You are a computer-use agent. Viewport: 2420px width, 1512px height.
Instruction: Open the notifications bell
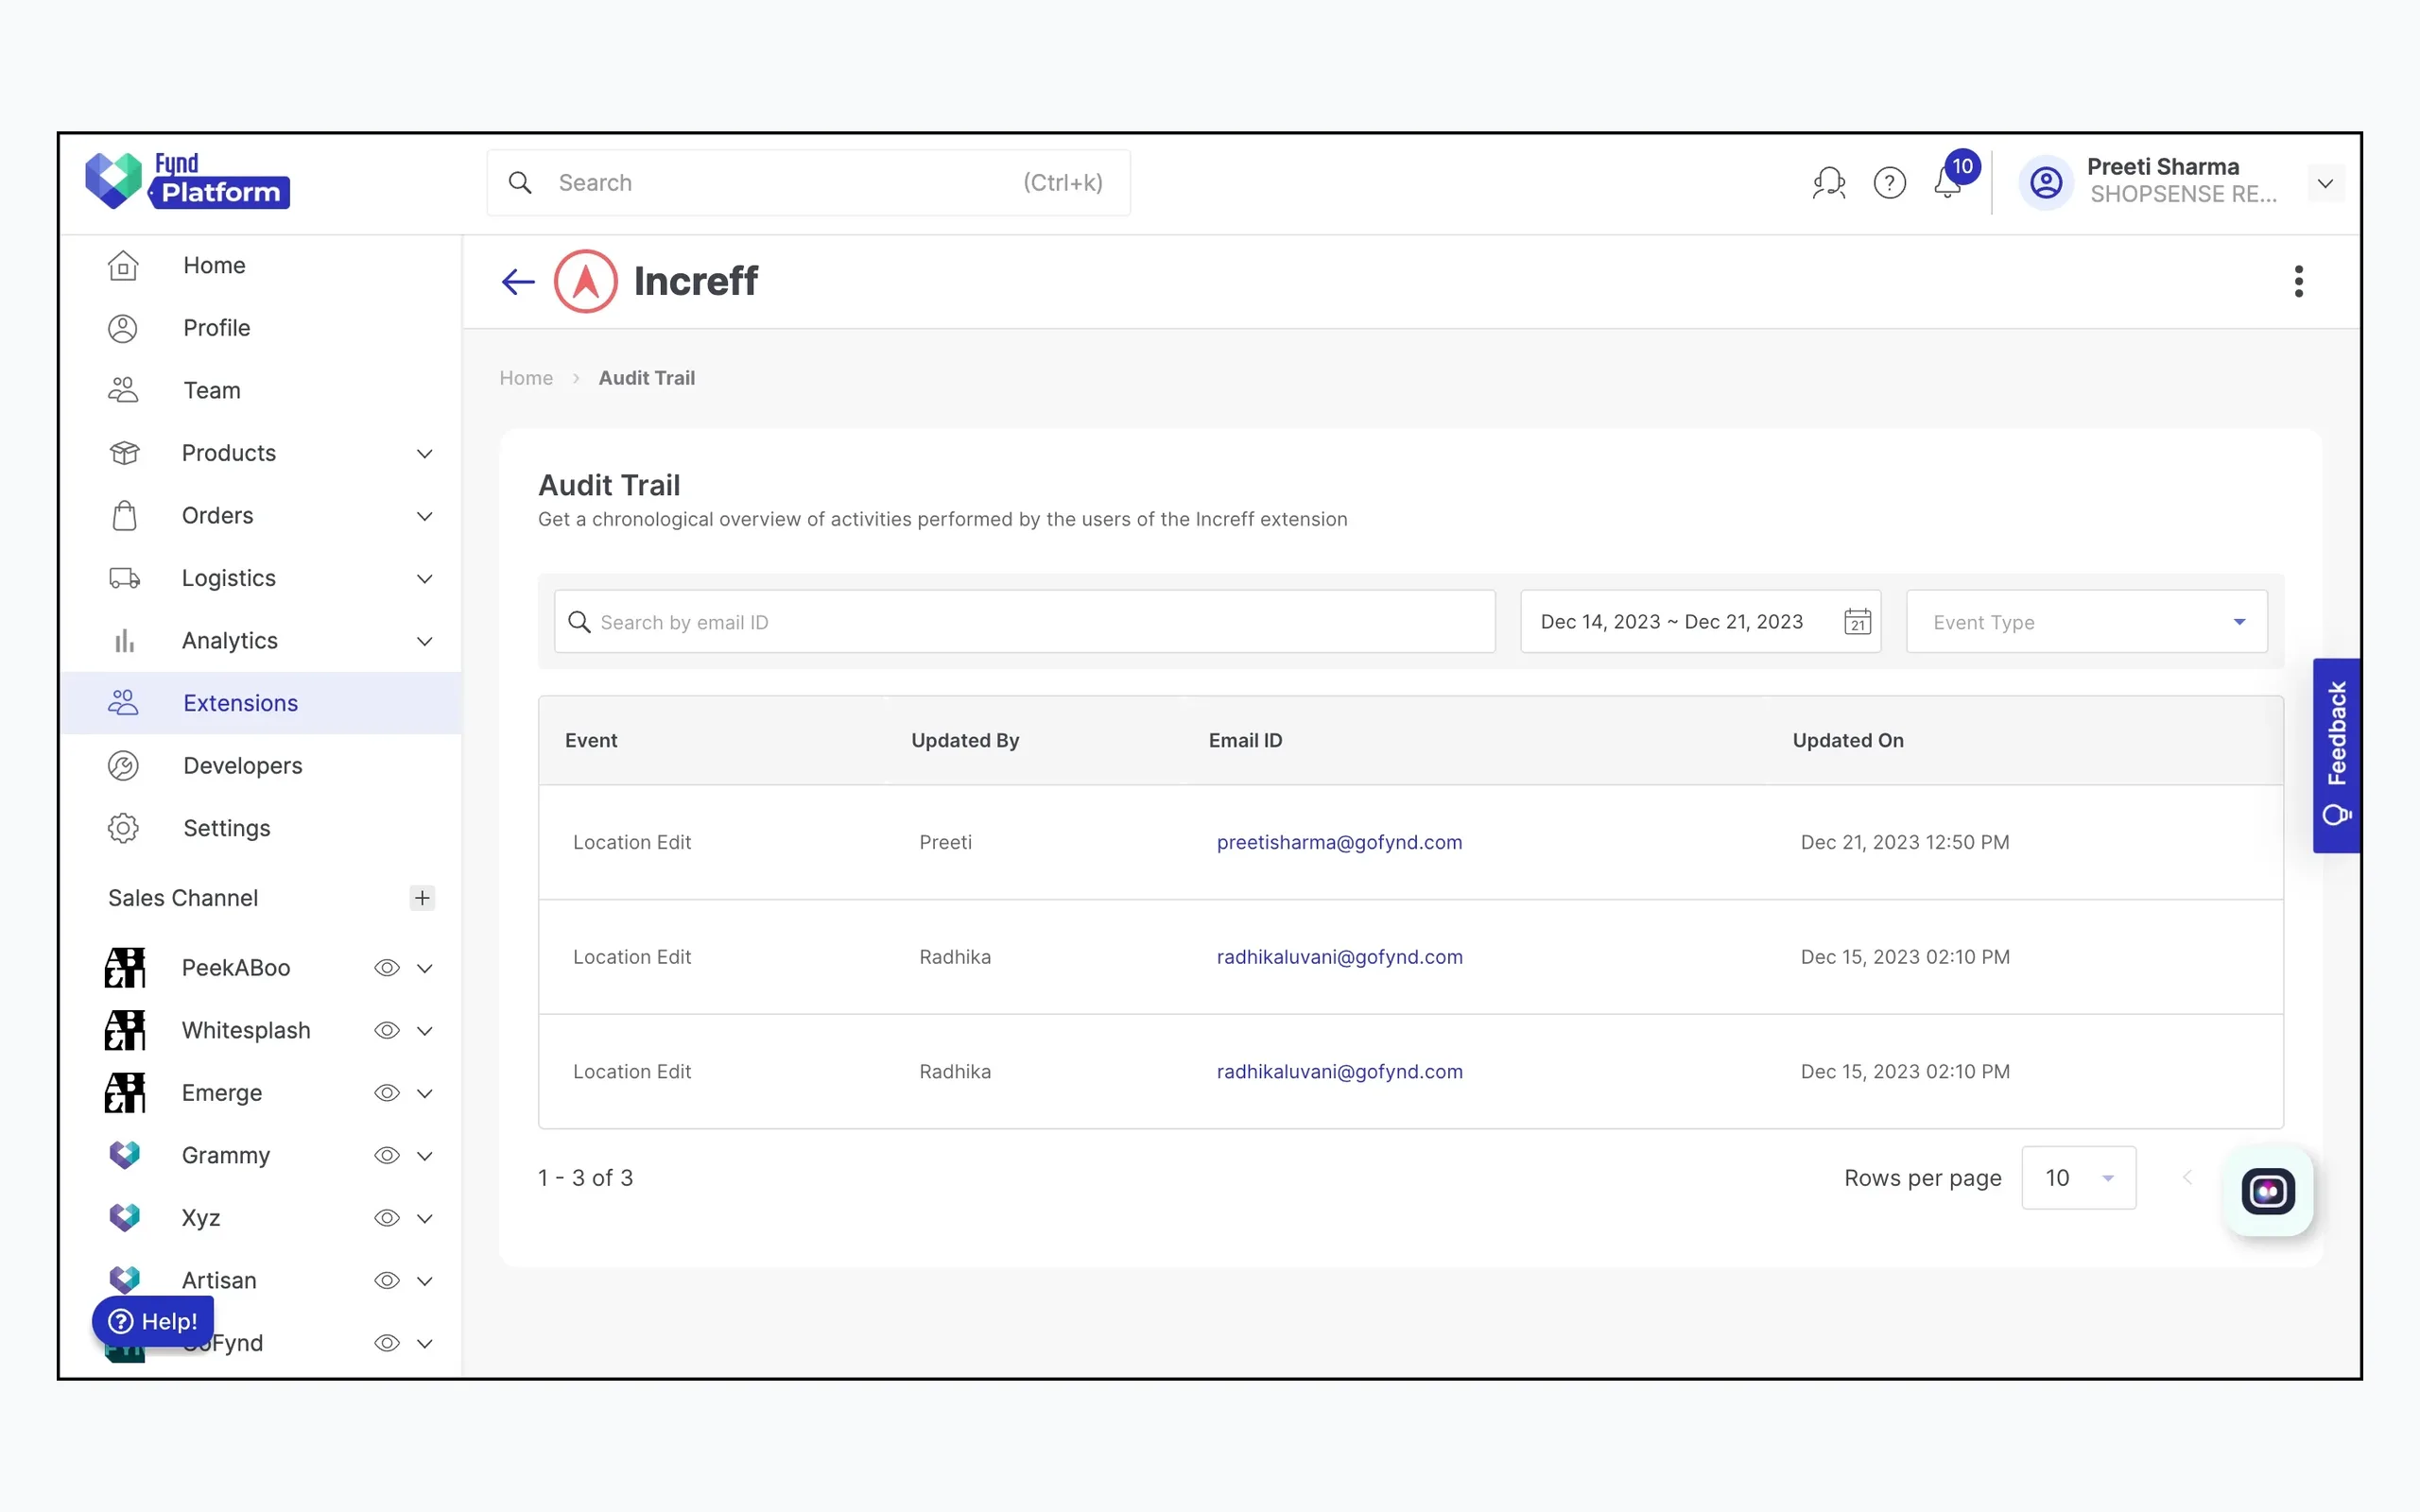click(x=1948, y=181)
